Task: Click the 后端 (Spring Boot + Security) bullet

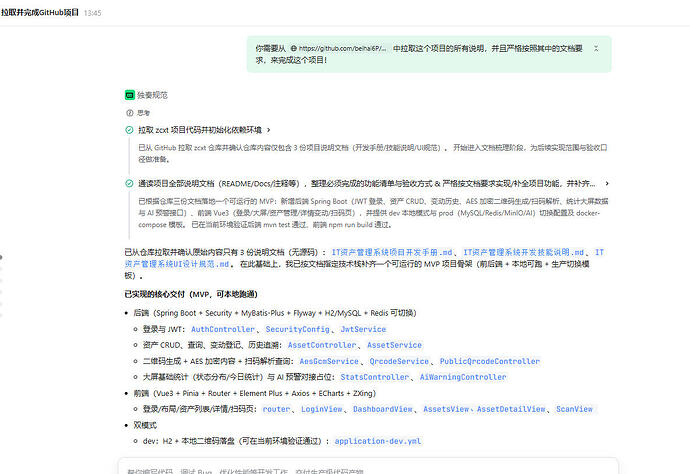Action: 275,313
